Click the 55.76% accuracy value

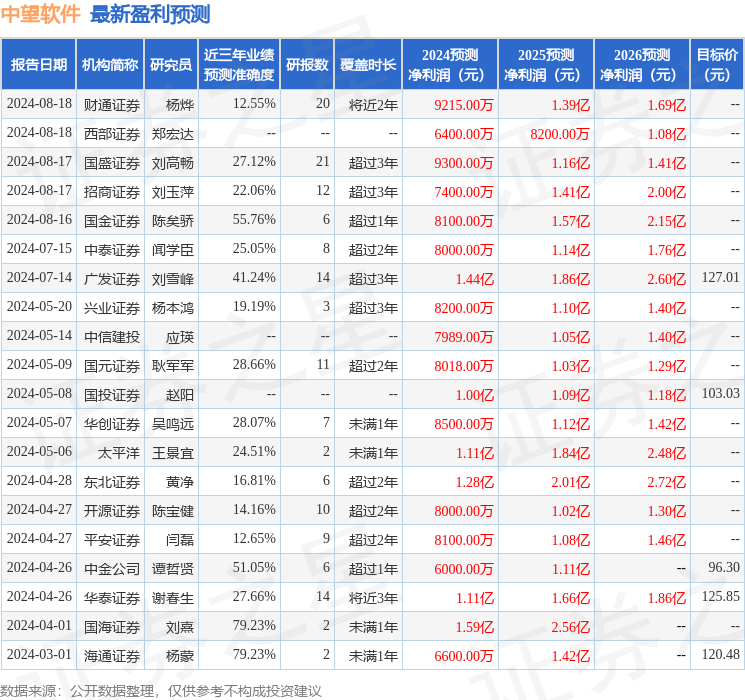[x=254, y=219]
